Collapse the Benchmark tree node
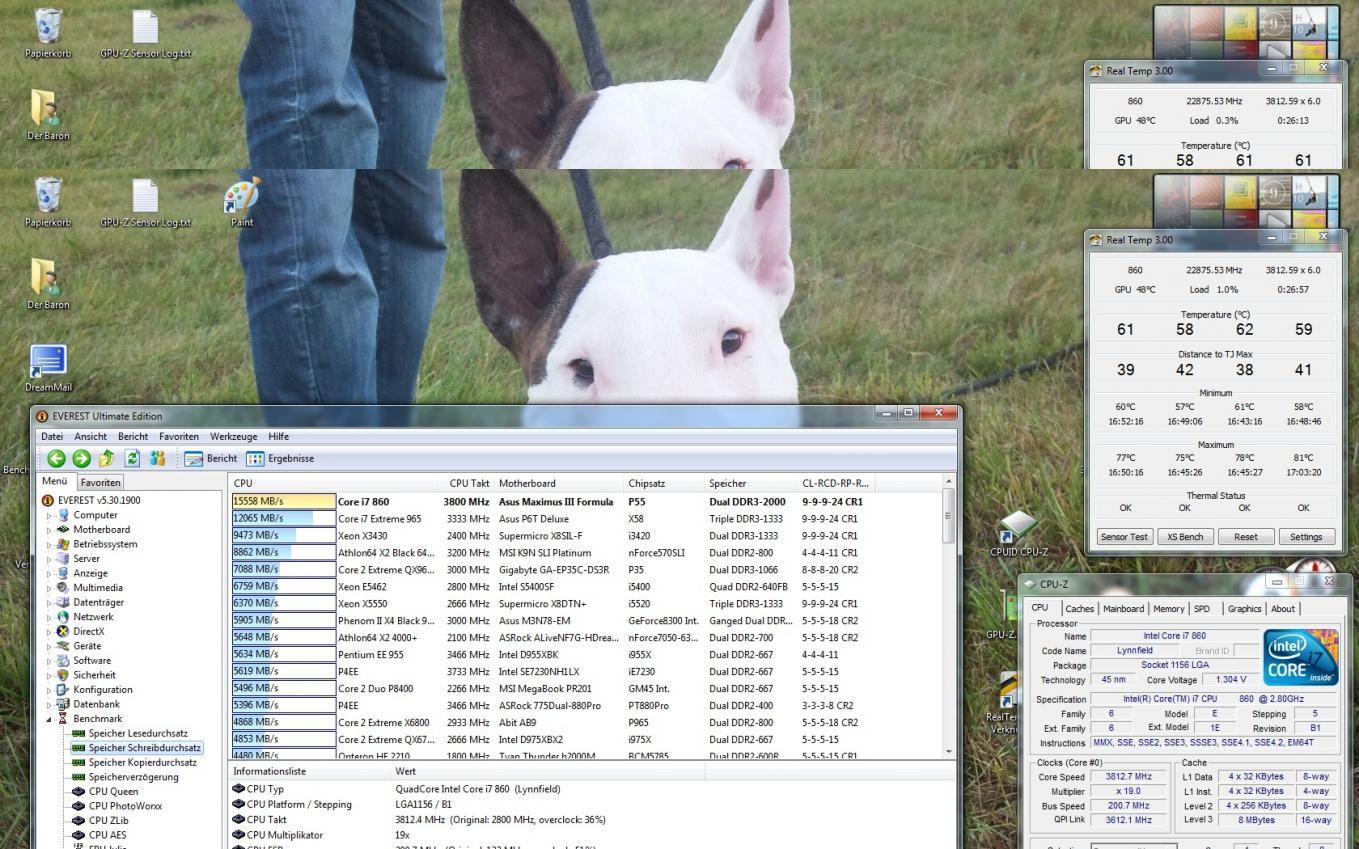This screenshot has height=849, width=1359. 50,719
